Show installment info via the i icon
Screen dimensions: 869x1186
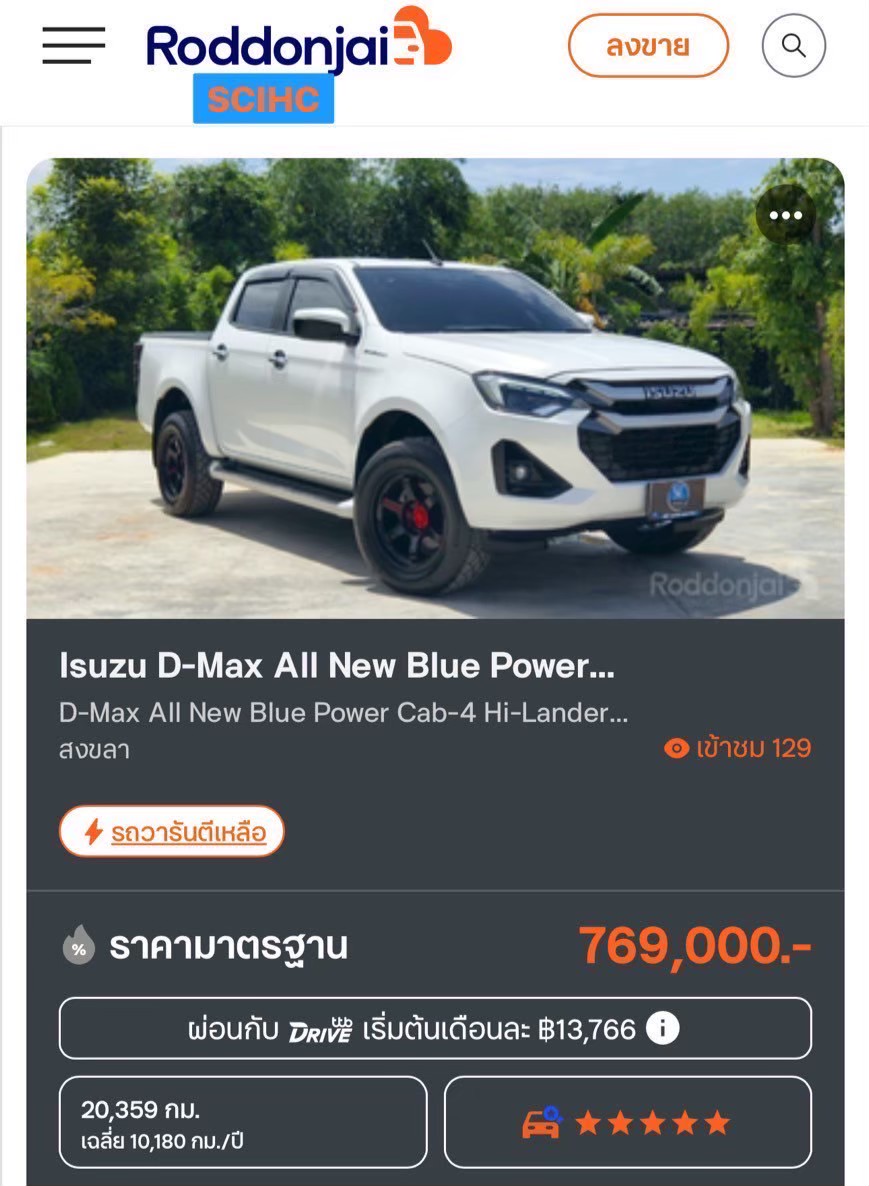[x=663, y=1029]
